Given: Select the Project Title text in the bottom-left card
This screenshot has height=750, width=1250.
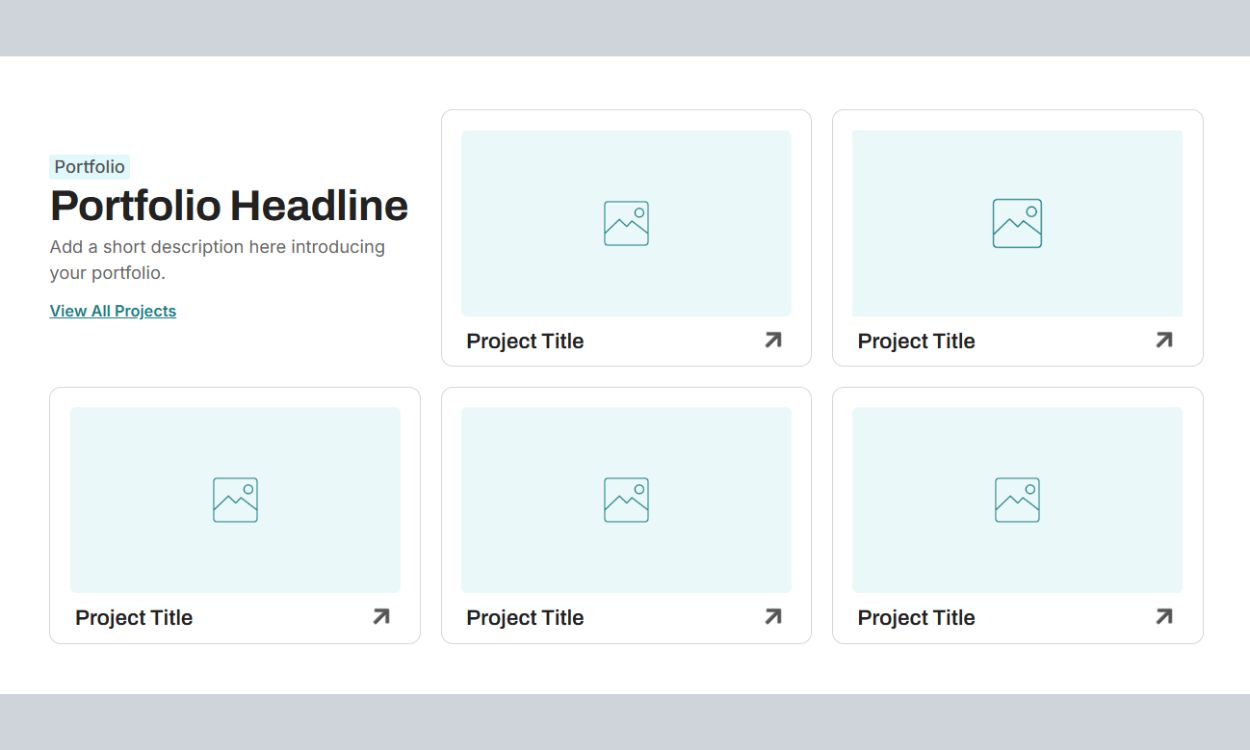Looking at the screenshot, I should coord(134,618).
